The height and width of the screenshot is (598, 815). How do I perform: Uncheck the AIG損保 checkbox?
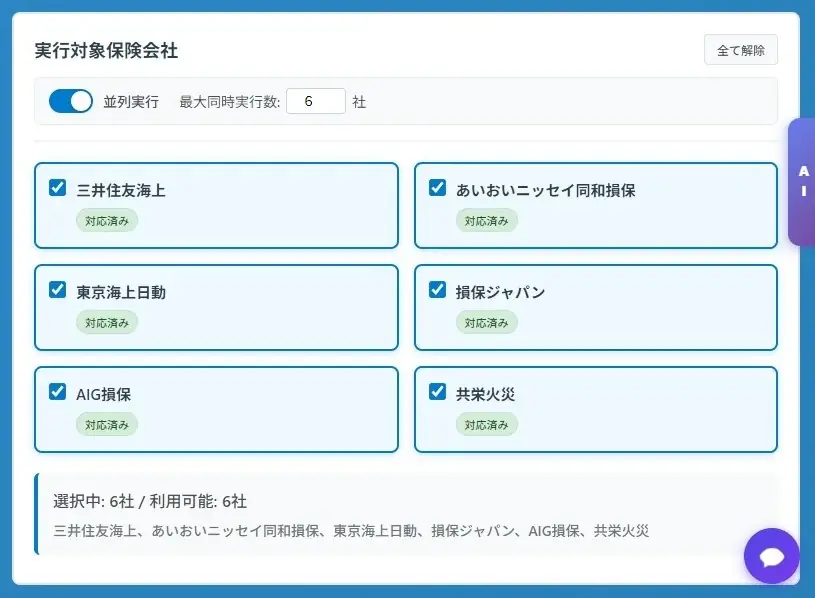pos(57,391)
